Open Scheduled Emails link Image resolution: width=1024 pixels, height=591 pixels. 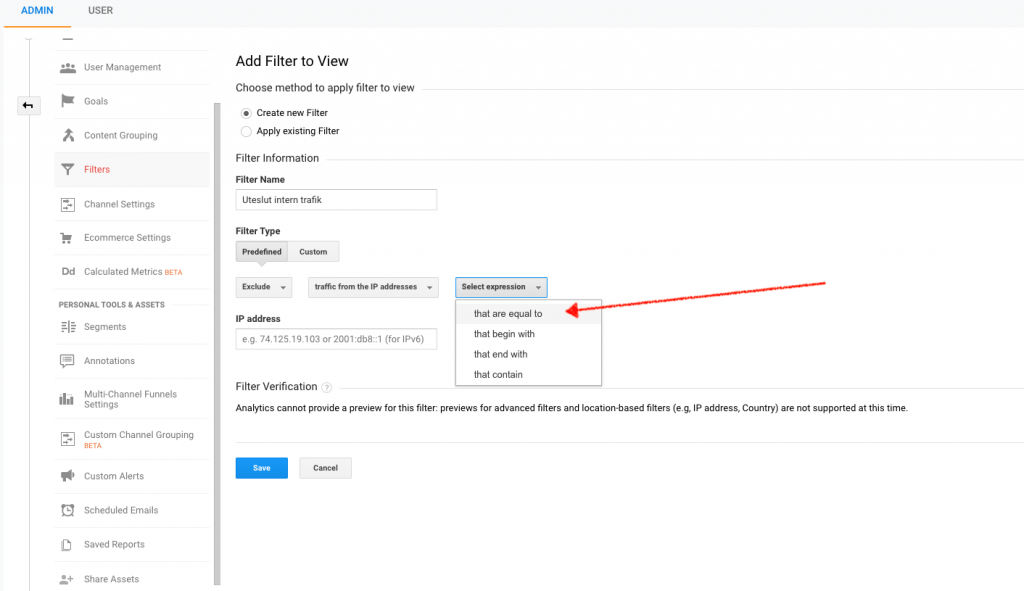[121, 510]
